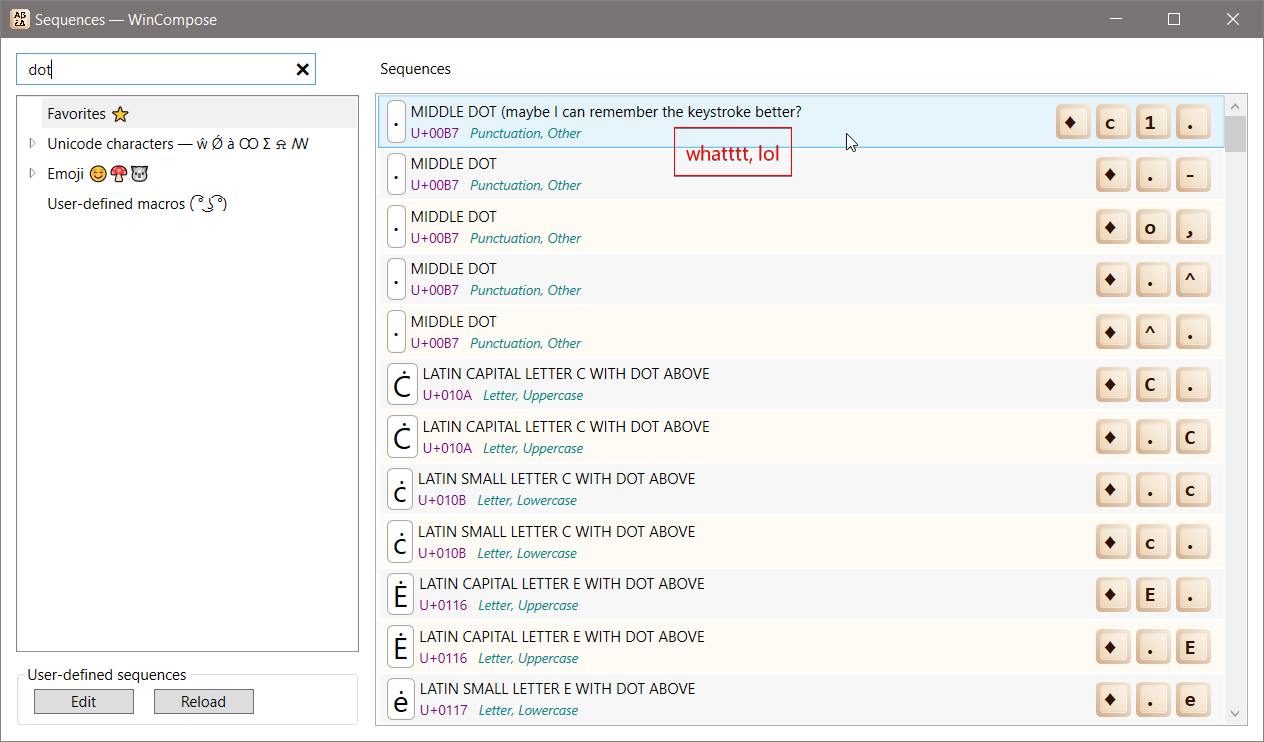Click the compose diamond in the SMALL LETTER E row
This screenshot has width=1264, height=742.
(x=1111, y=699)
